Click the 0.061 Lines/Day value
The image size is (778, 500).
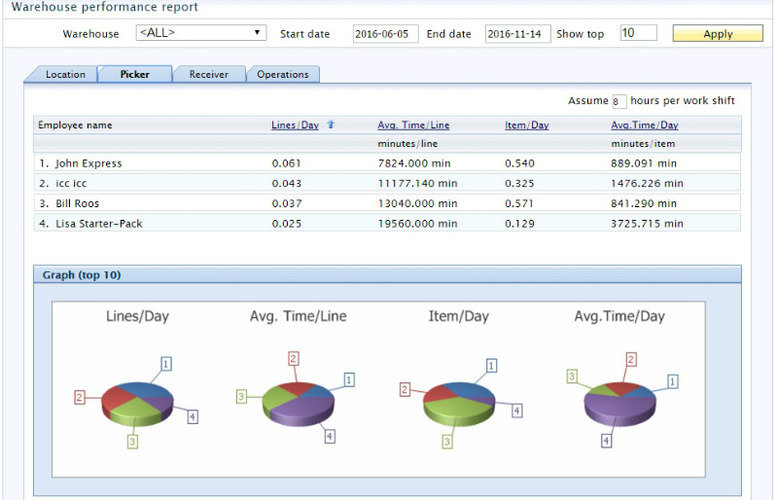coord(286,163)
